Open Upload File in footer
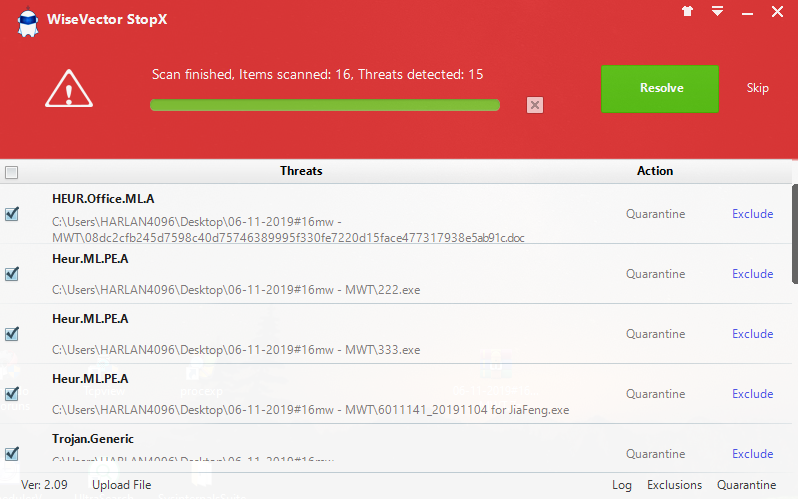This screenshot has height=499, width=798. pyautogui.click(x=122, y=485)
